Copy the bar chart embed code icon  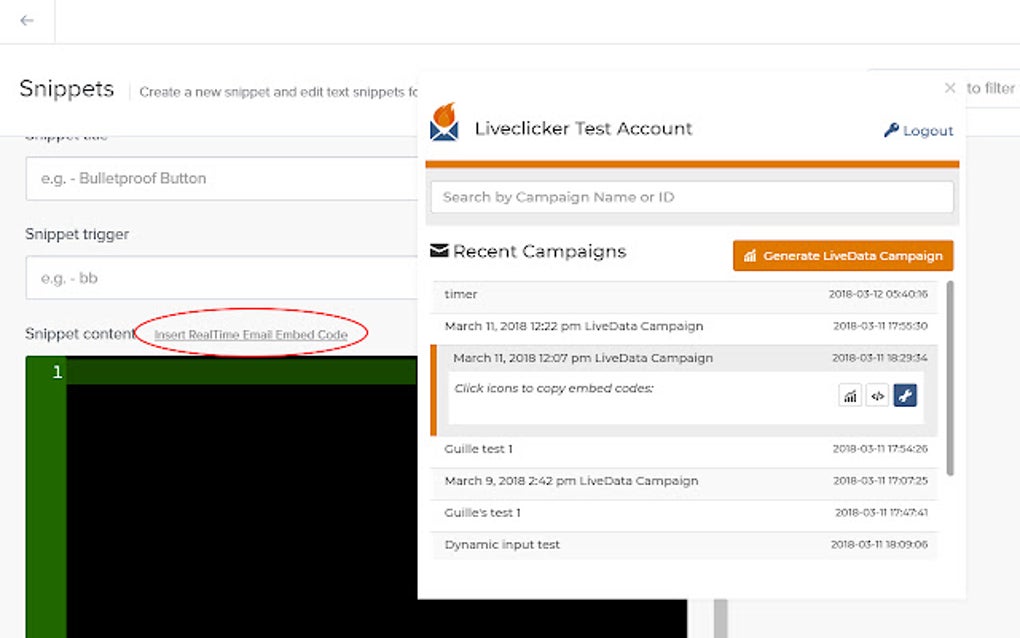tap(849, 395)
